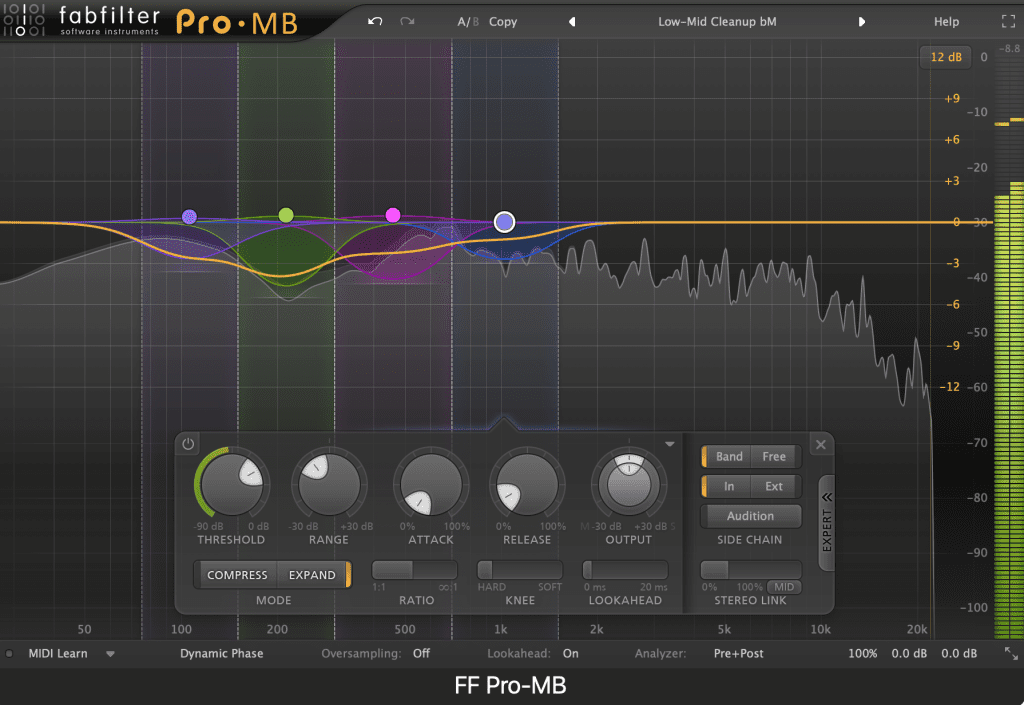The image size is (1024, 705).
Task: Click the Lookahead slider in band panel
Action: click(x=625, y=570)
